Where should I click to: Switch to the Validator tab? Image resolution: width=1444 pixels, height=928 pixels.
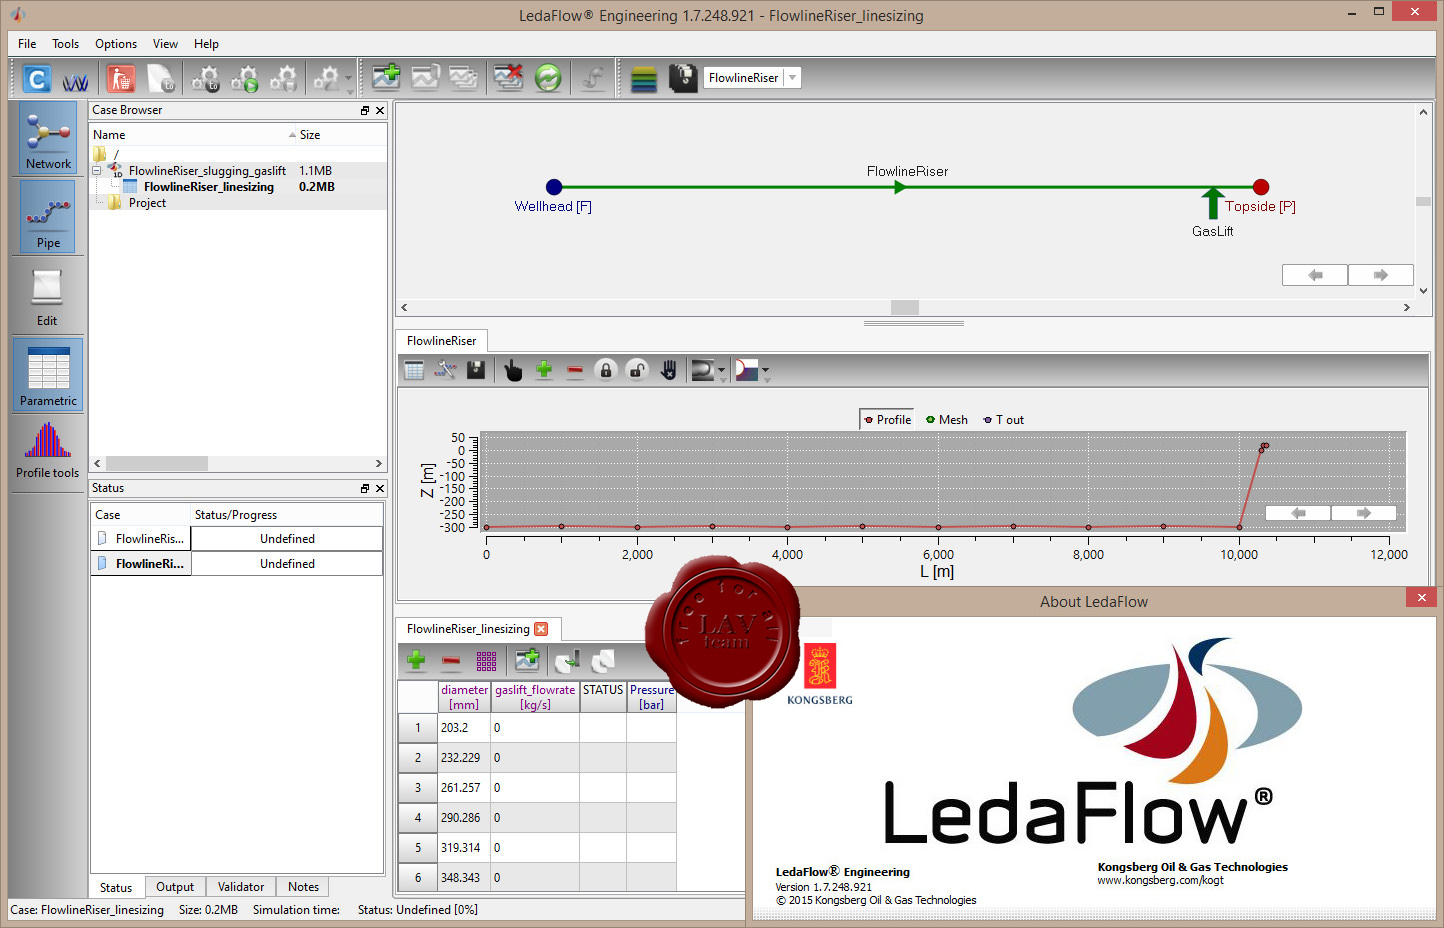click(x=241, y=887)
